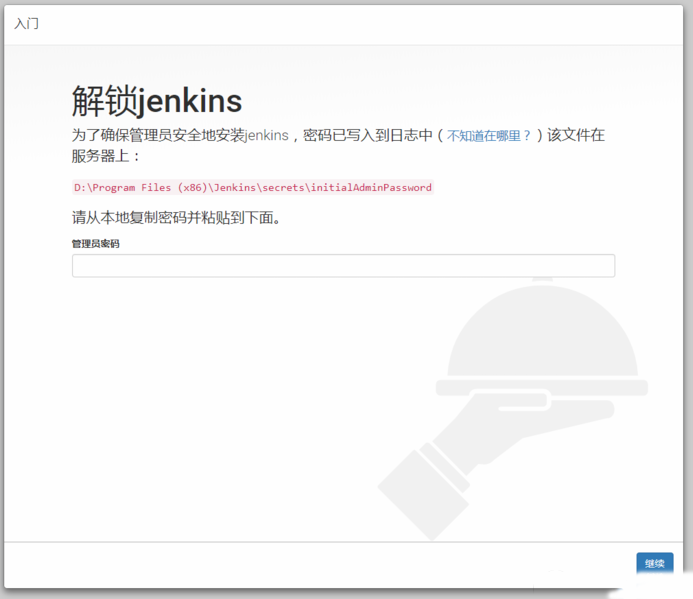The width and height of the screenshot is (693, 599).
Task: Click the 解锁jenkins heading
Action: coord(157,101)
